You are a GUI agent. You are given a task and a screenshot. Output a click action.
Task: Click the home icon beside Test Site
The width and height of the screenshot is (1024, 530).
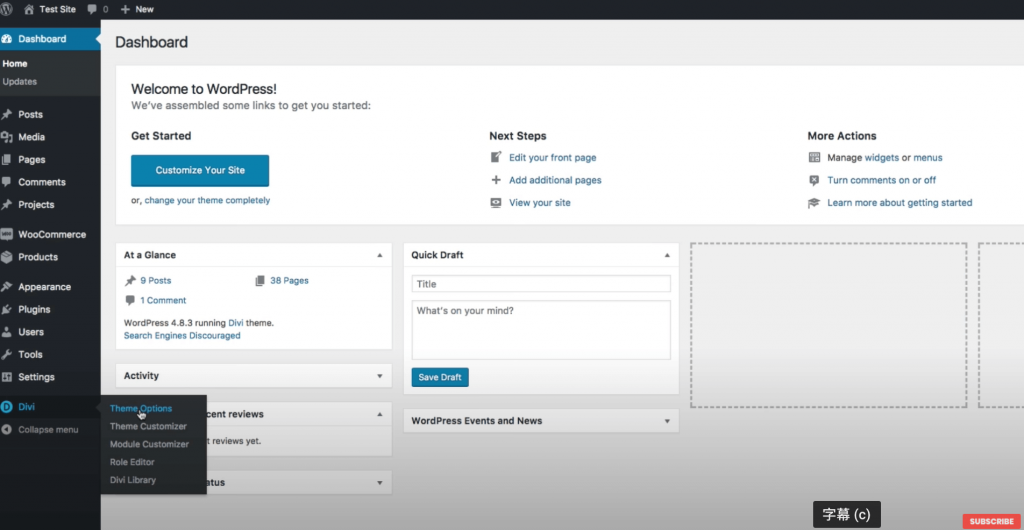(x=29, y=9)
